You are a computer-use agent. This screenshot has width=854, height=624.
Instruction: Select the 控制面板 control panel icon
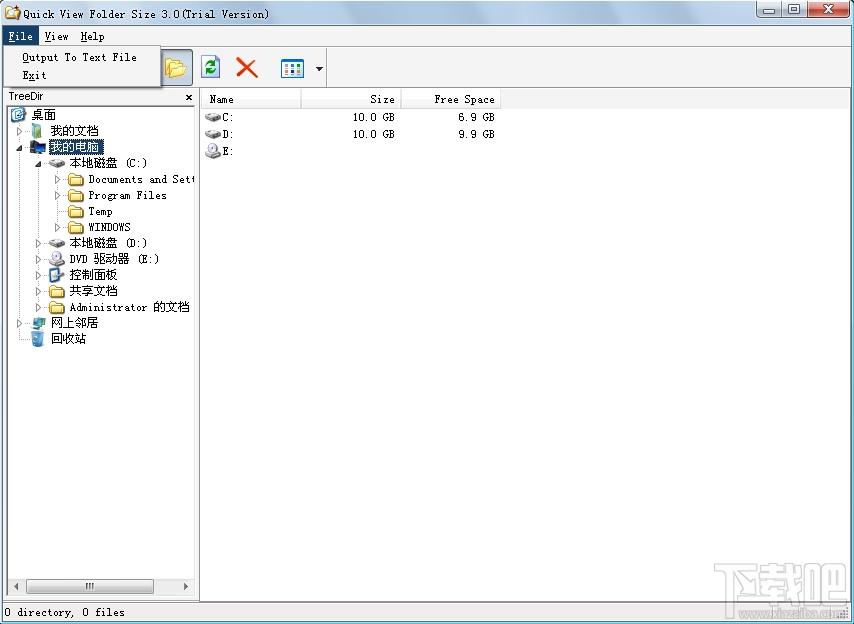57,275
